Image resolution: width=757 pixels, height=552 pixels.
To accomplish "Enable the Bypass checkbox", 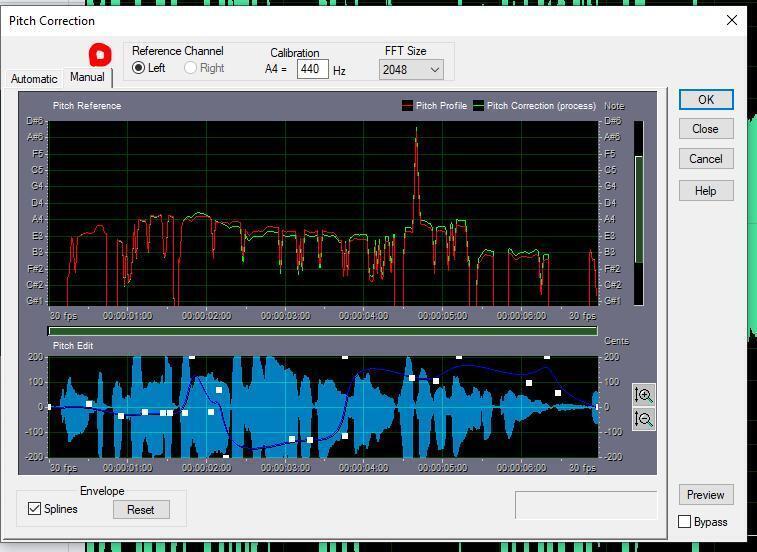I will point(684,522).
